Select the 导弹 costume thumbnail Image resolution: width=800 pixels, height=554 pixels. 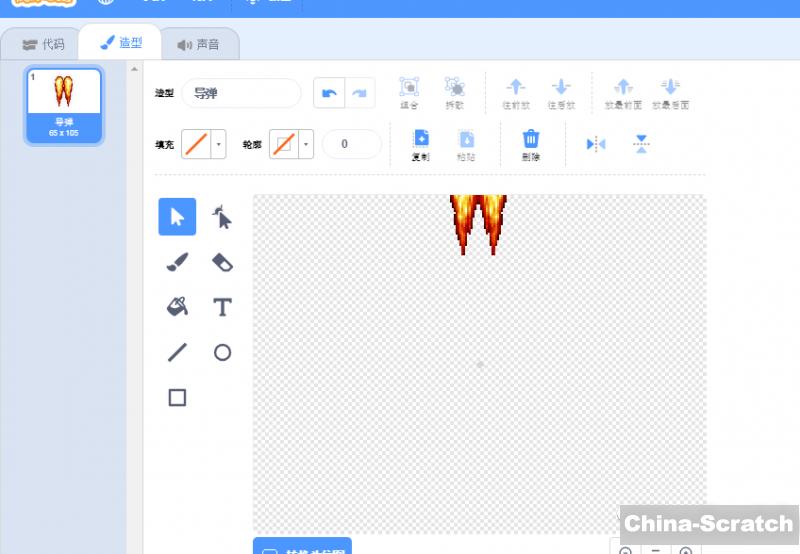64,104
